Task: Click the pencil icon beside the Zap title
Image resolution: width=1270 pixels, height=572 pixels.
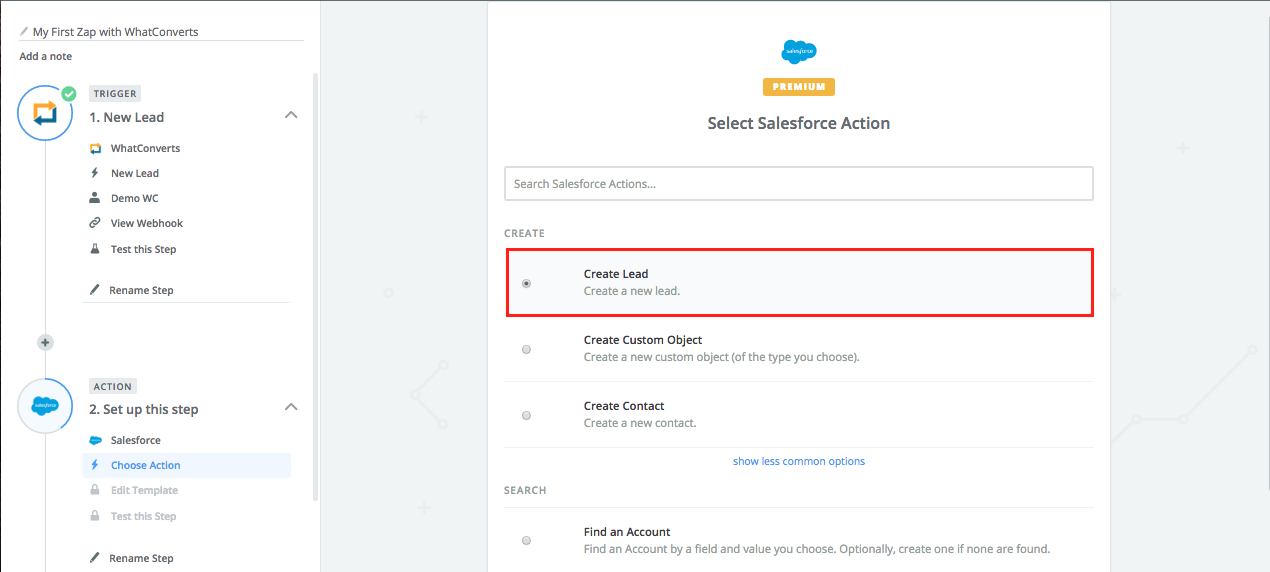Action: (x=24, y=32)
